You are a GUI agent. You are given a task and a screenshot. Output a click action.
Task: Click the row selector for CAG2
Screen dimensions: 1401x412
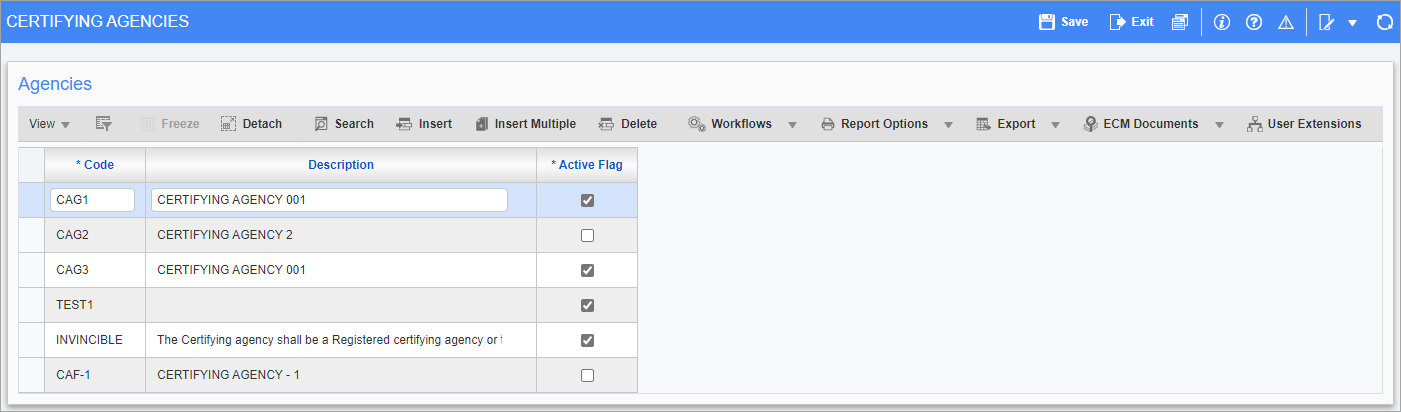click(x=32, y=235)
